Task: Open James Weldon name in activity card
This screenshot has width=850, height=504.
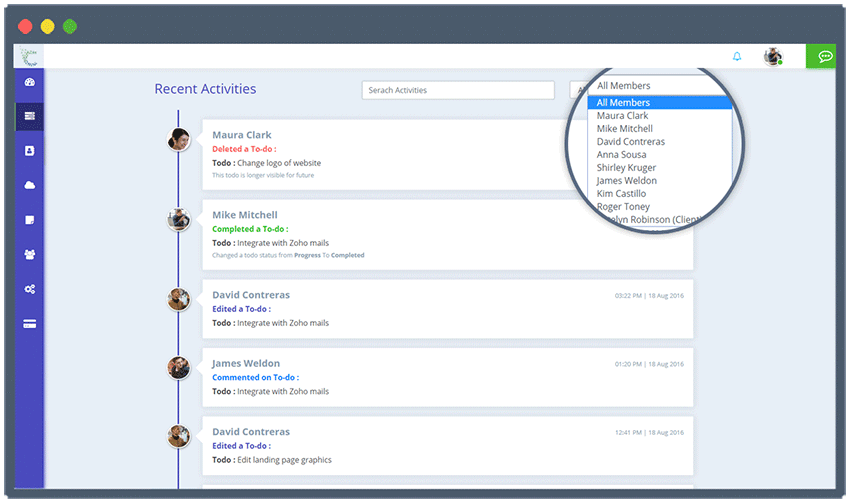Action: pos(246,364)
